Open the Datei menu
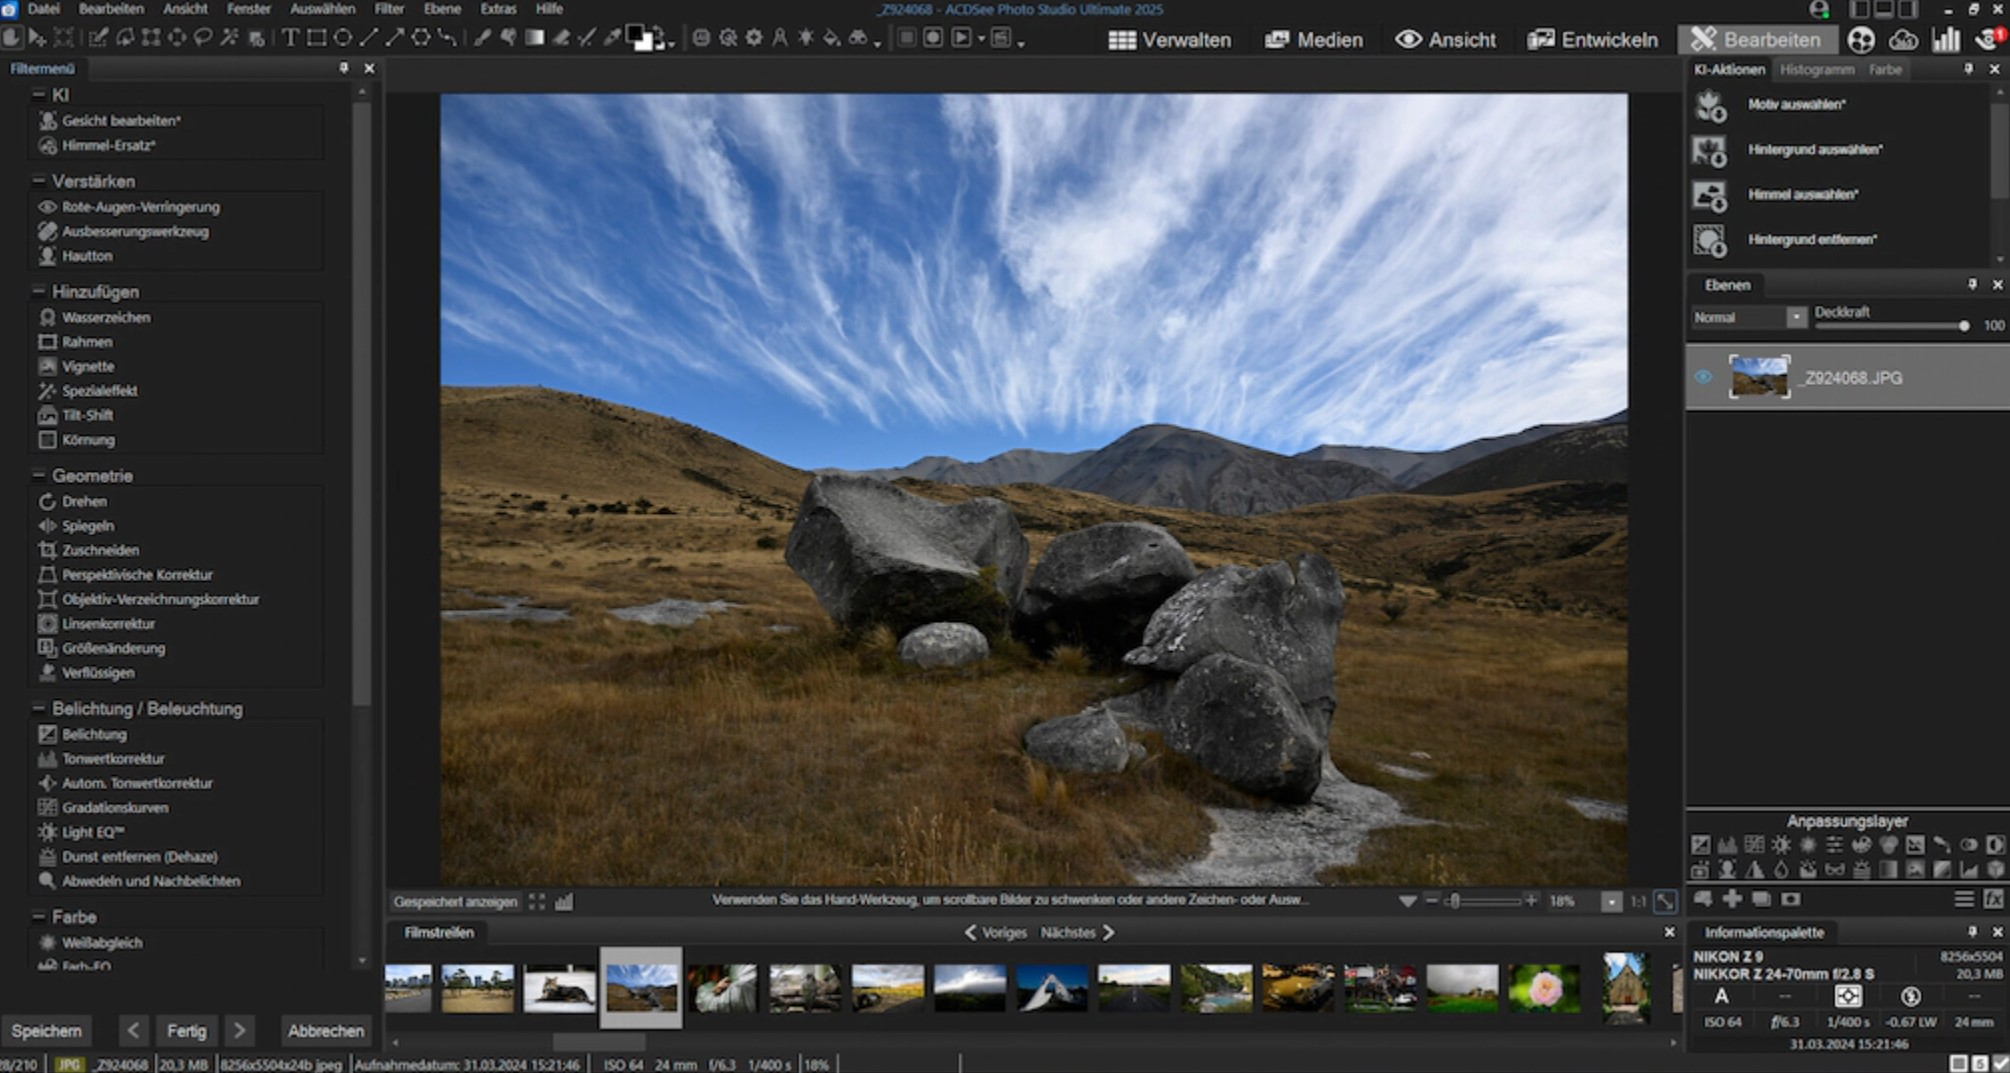2010x1073 pixels. [x=42, y=9]
